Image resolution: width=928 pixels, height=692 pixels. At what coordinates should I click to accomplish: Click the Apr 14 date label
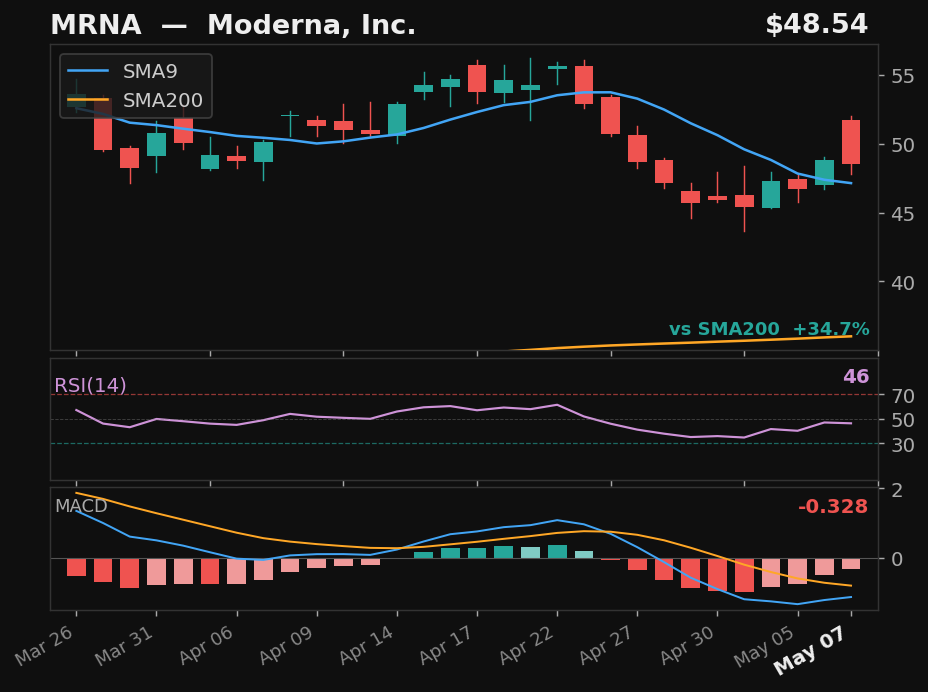[x=366, y=645]
